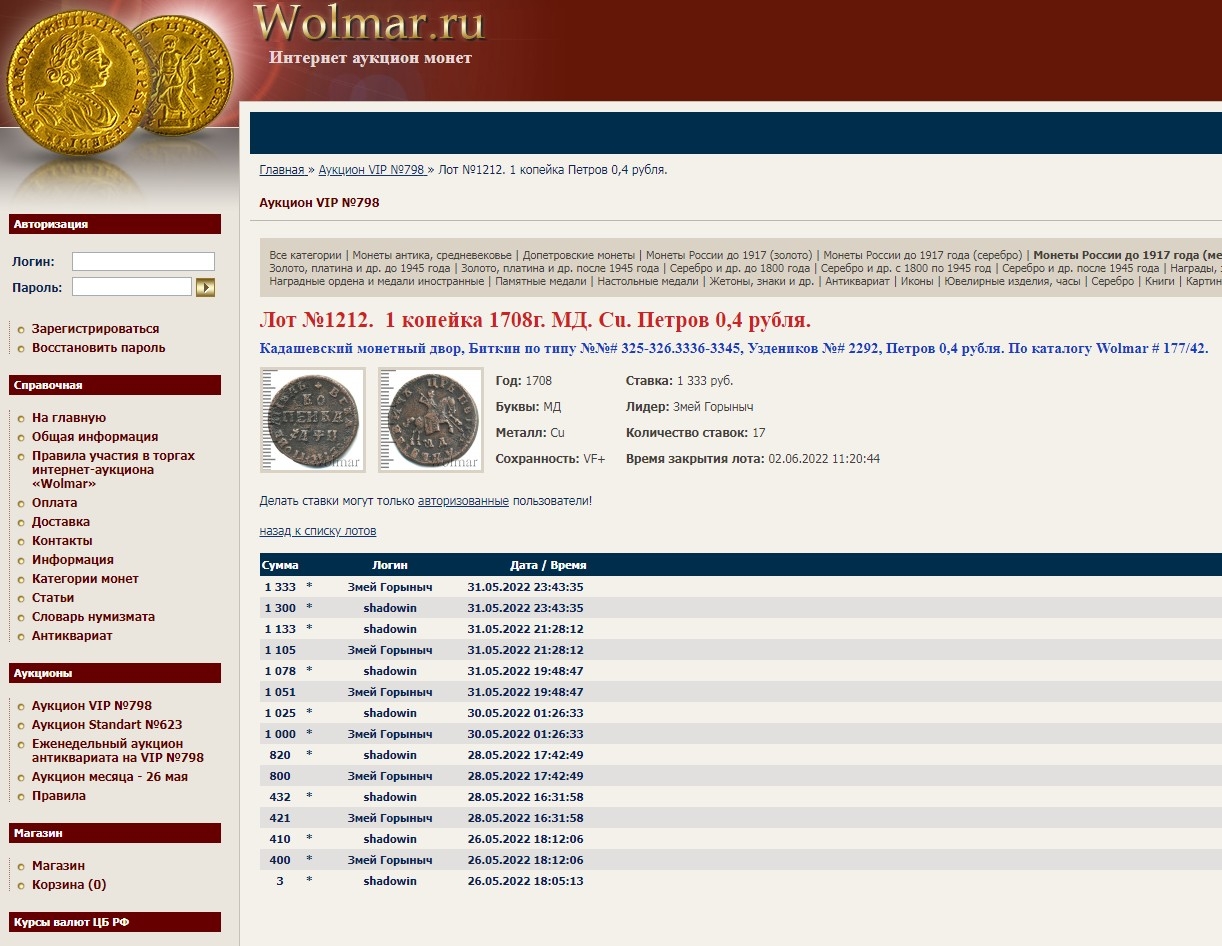Focus the Пароль password field
The height and width of the screenshot is (946, 1222).
(x=131, y=287)
